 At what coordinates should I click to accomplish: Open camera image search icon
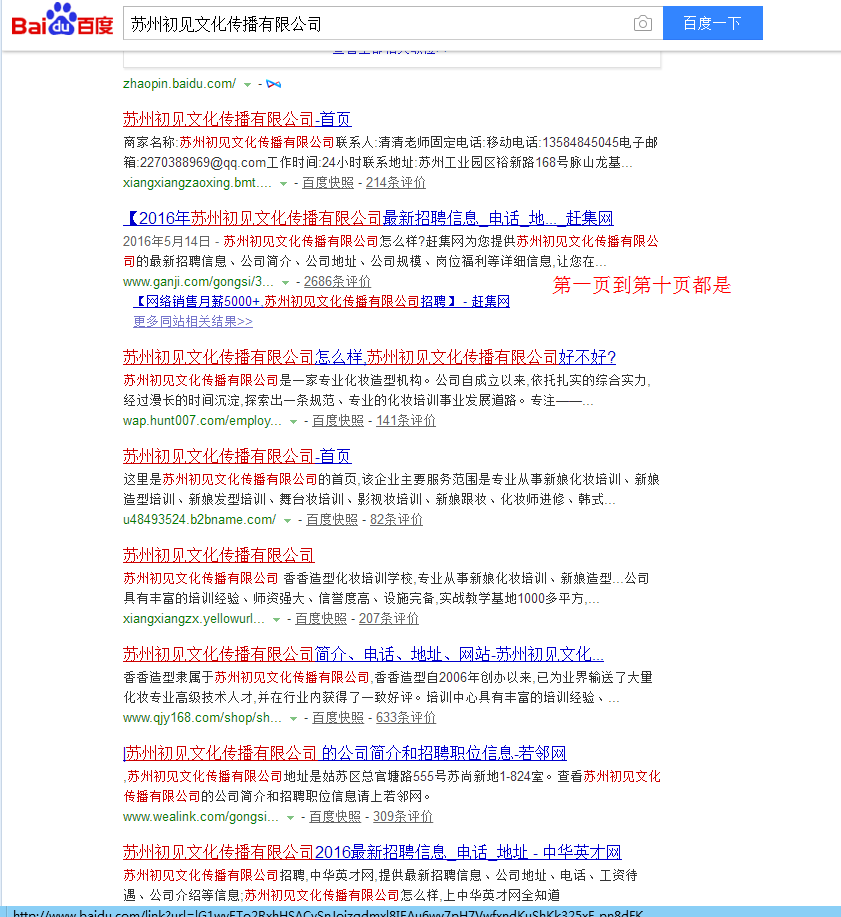coord(642,23)
